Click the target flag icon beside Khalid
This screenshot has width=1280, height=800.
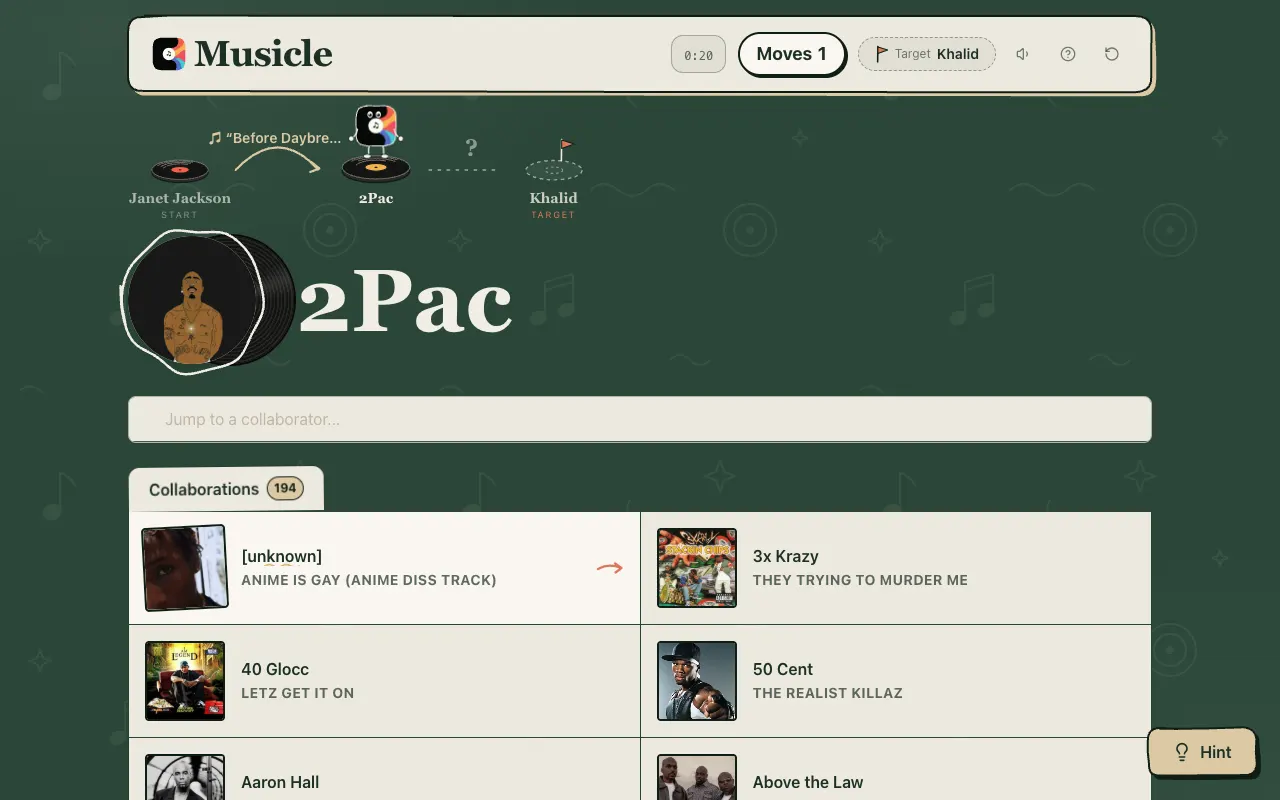881,54
